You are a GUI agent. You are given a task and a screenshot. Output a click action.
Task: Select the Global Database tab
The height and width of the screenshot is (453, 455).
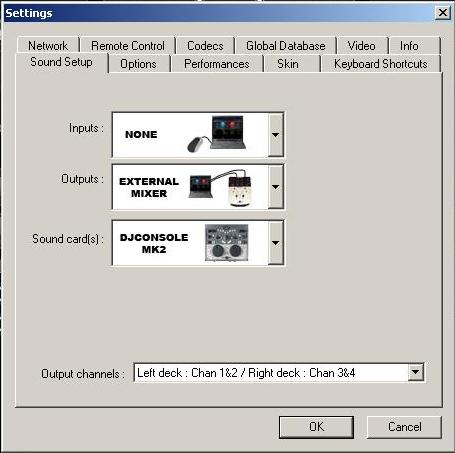[x=286, y=46]
